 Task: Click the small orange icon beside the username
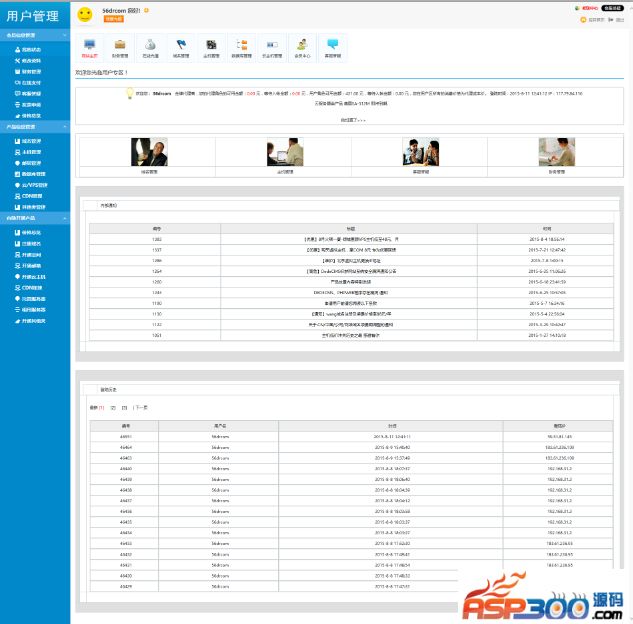coord(146,10)
